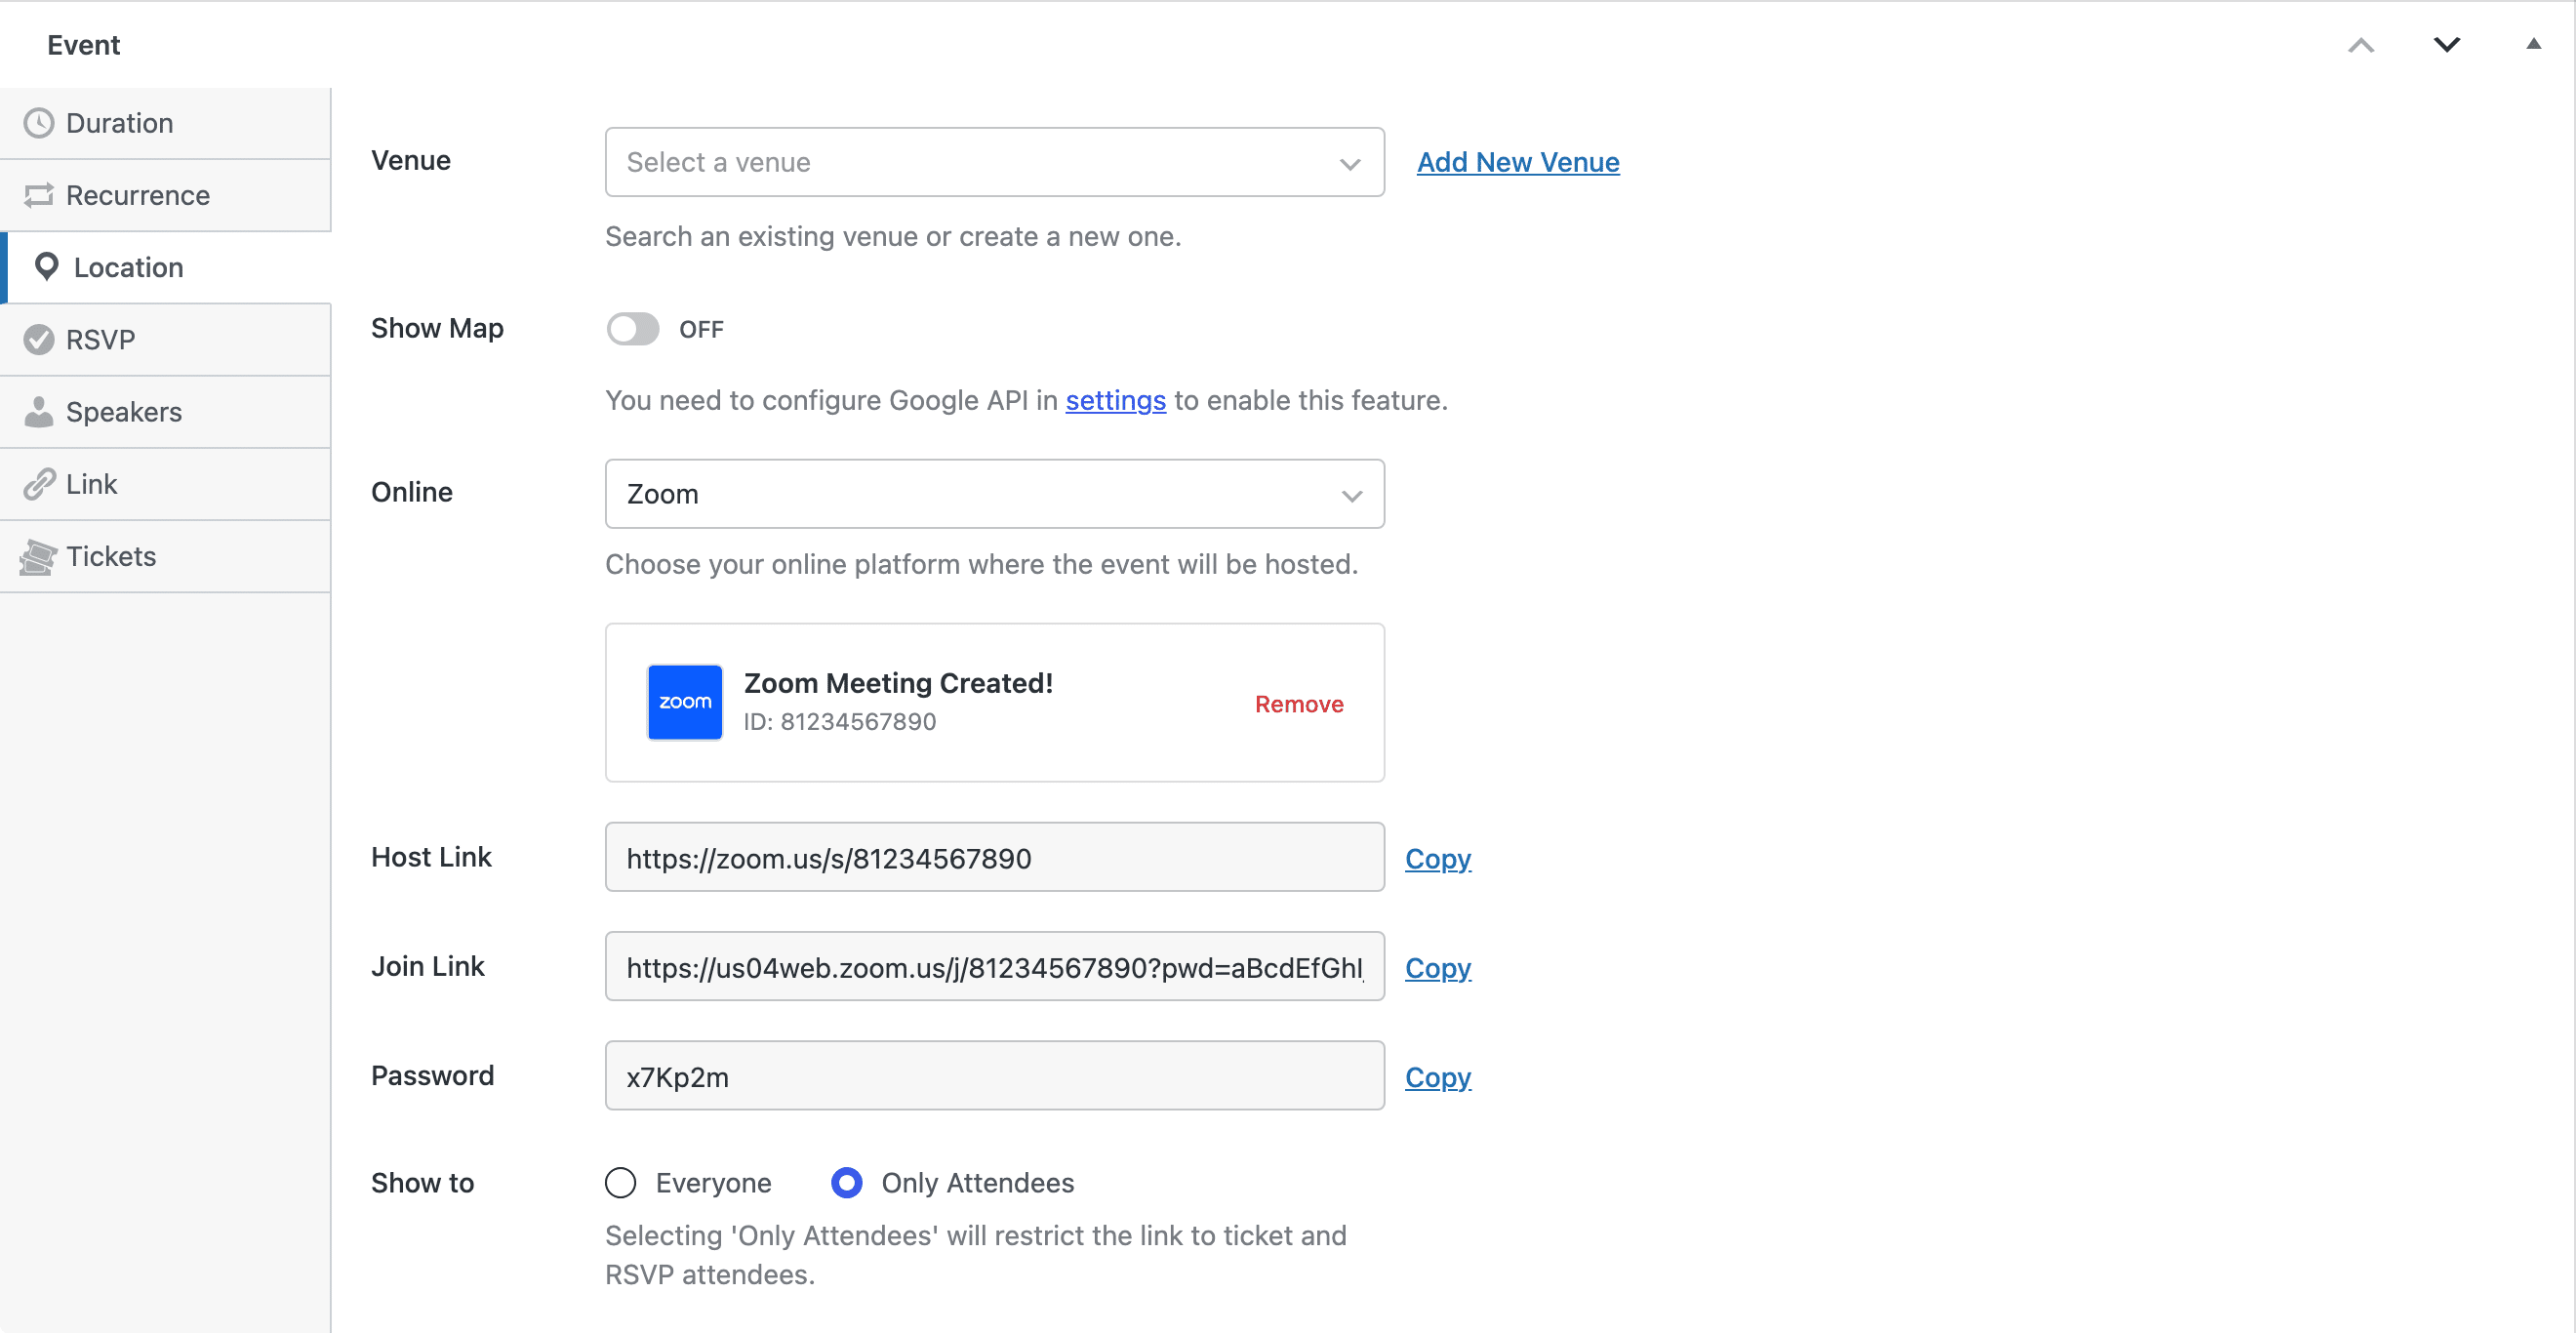2576x1333 pixels.
Task: Click the Link chain icon
Action: (39, 484)
